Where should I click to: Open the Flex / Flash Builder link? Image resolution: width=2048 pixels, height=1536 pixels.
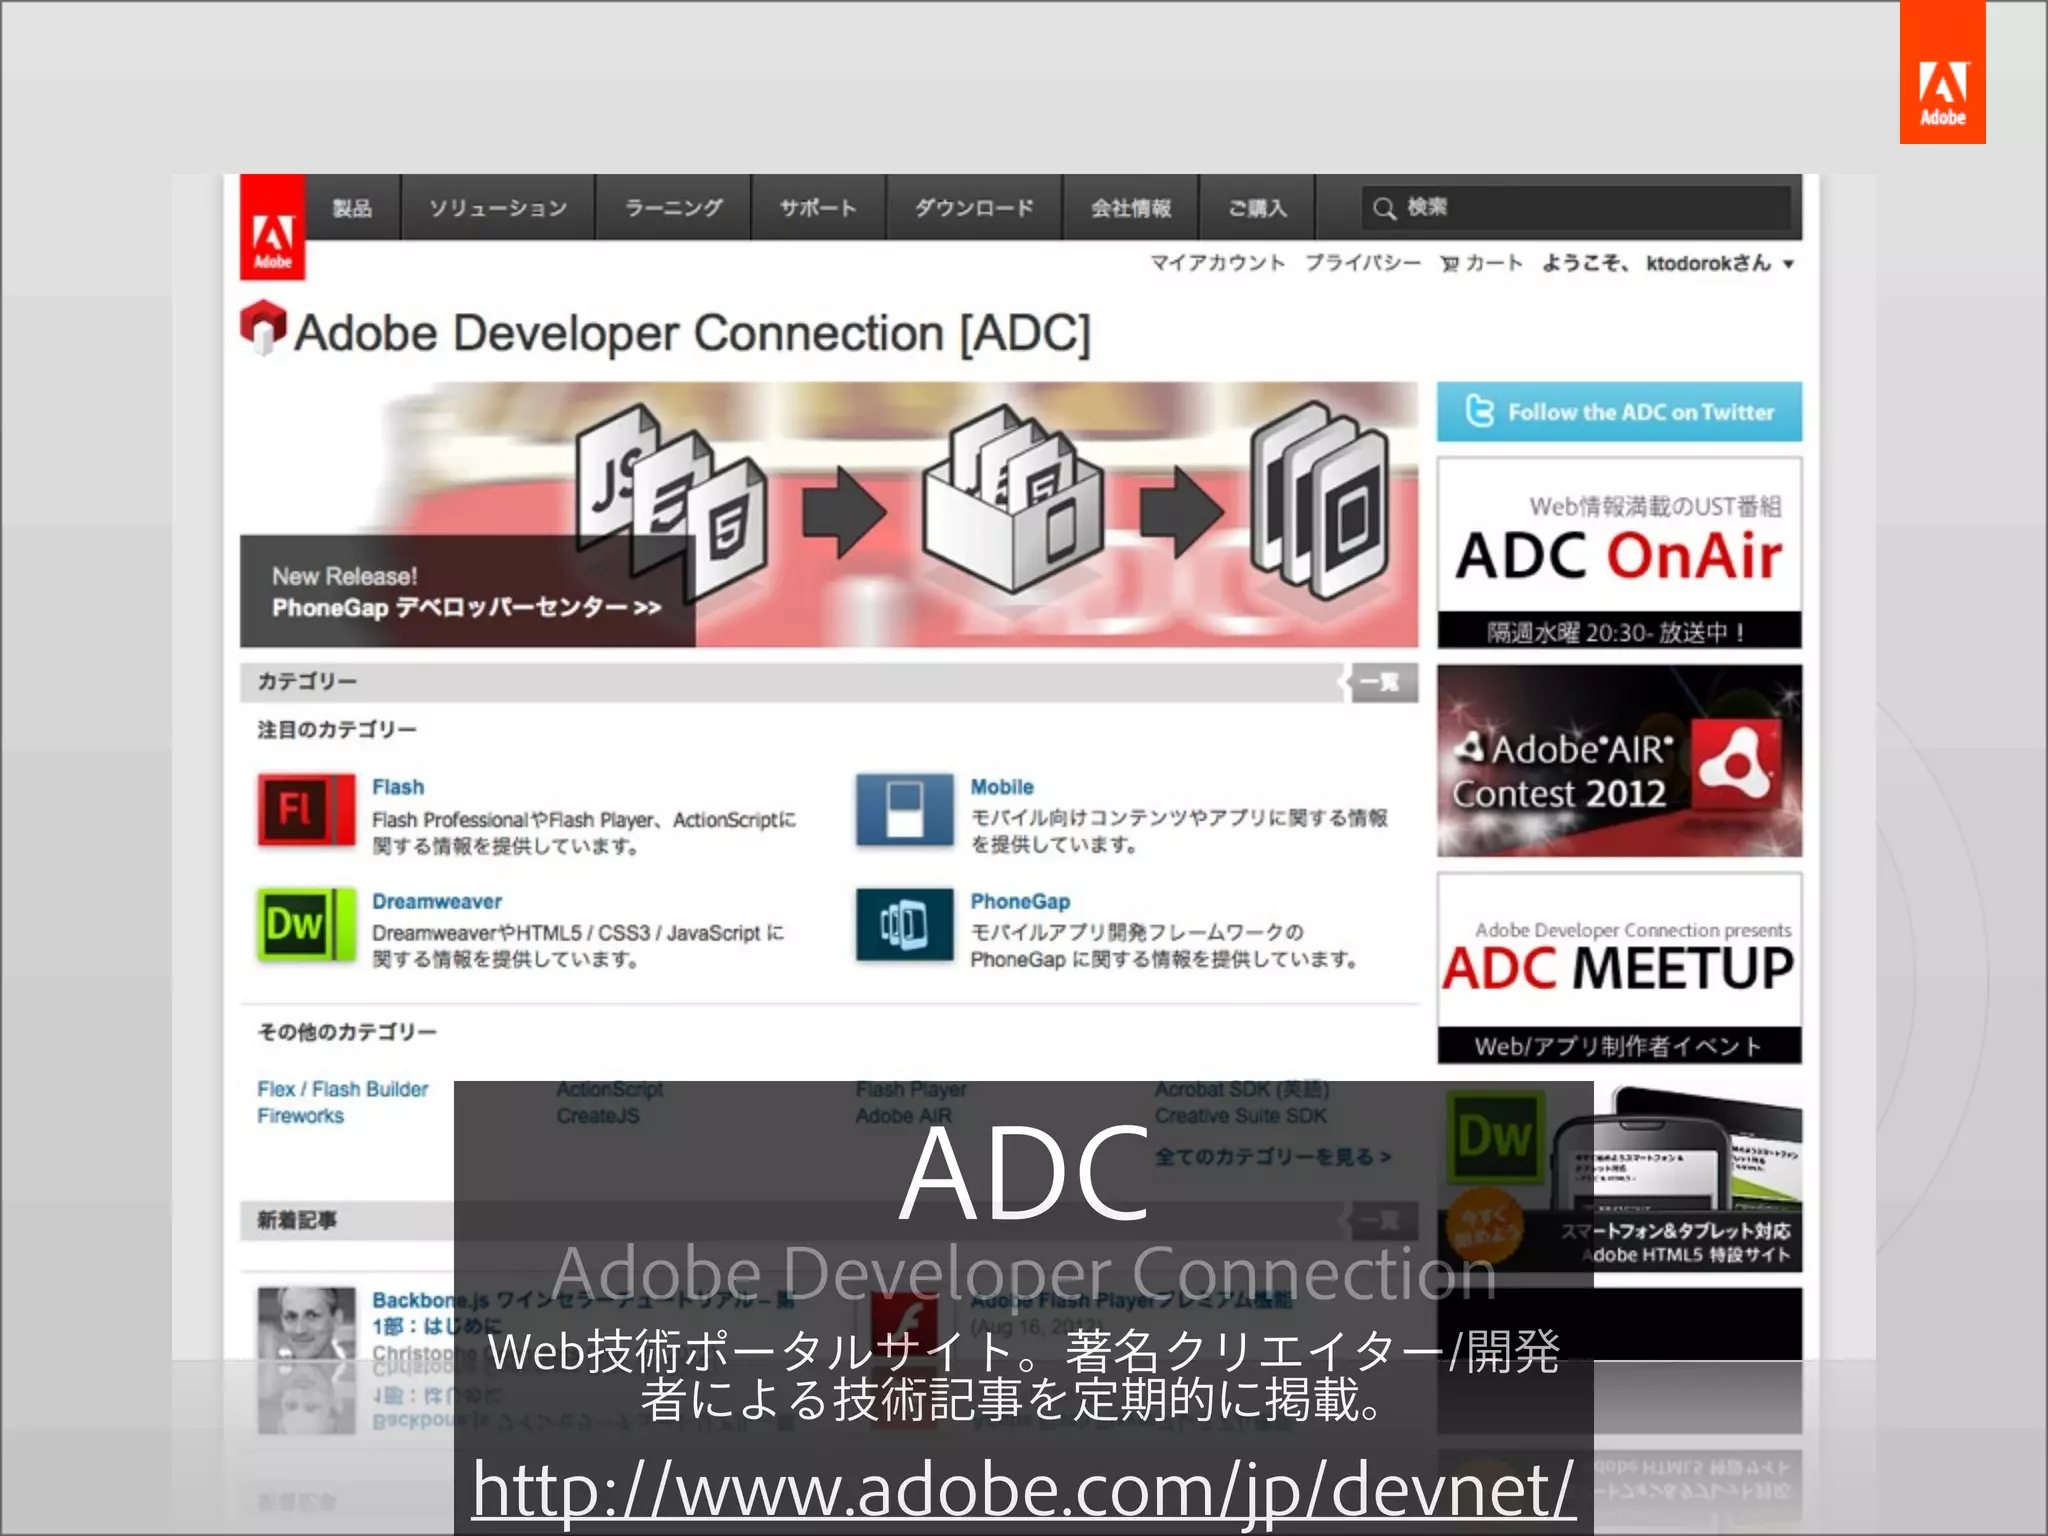point(343,1089)
